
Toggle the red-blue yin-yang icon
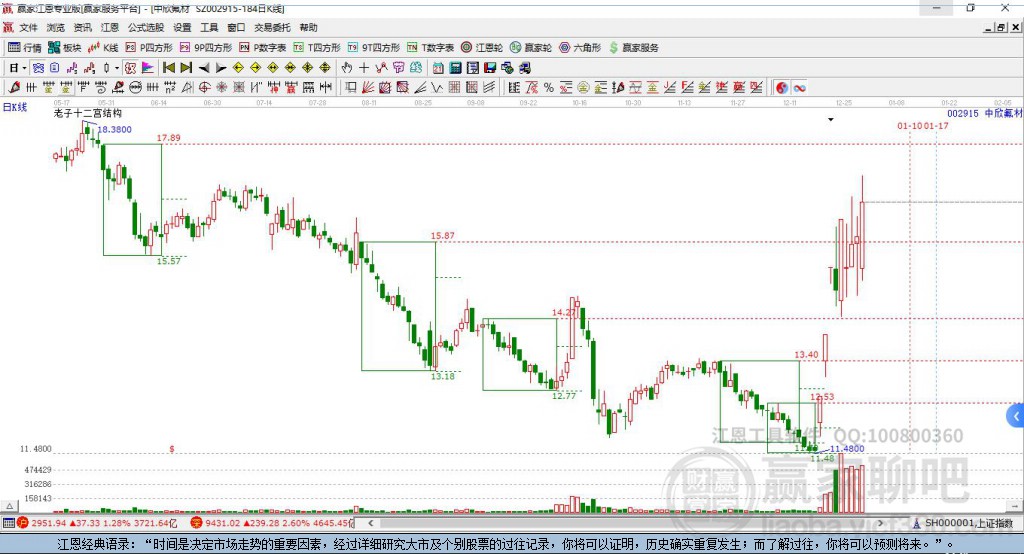point(782,88)
